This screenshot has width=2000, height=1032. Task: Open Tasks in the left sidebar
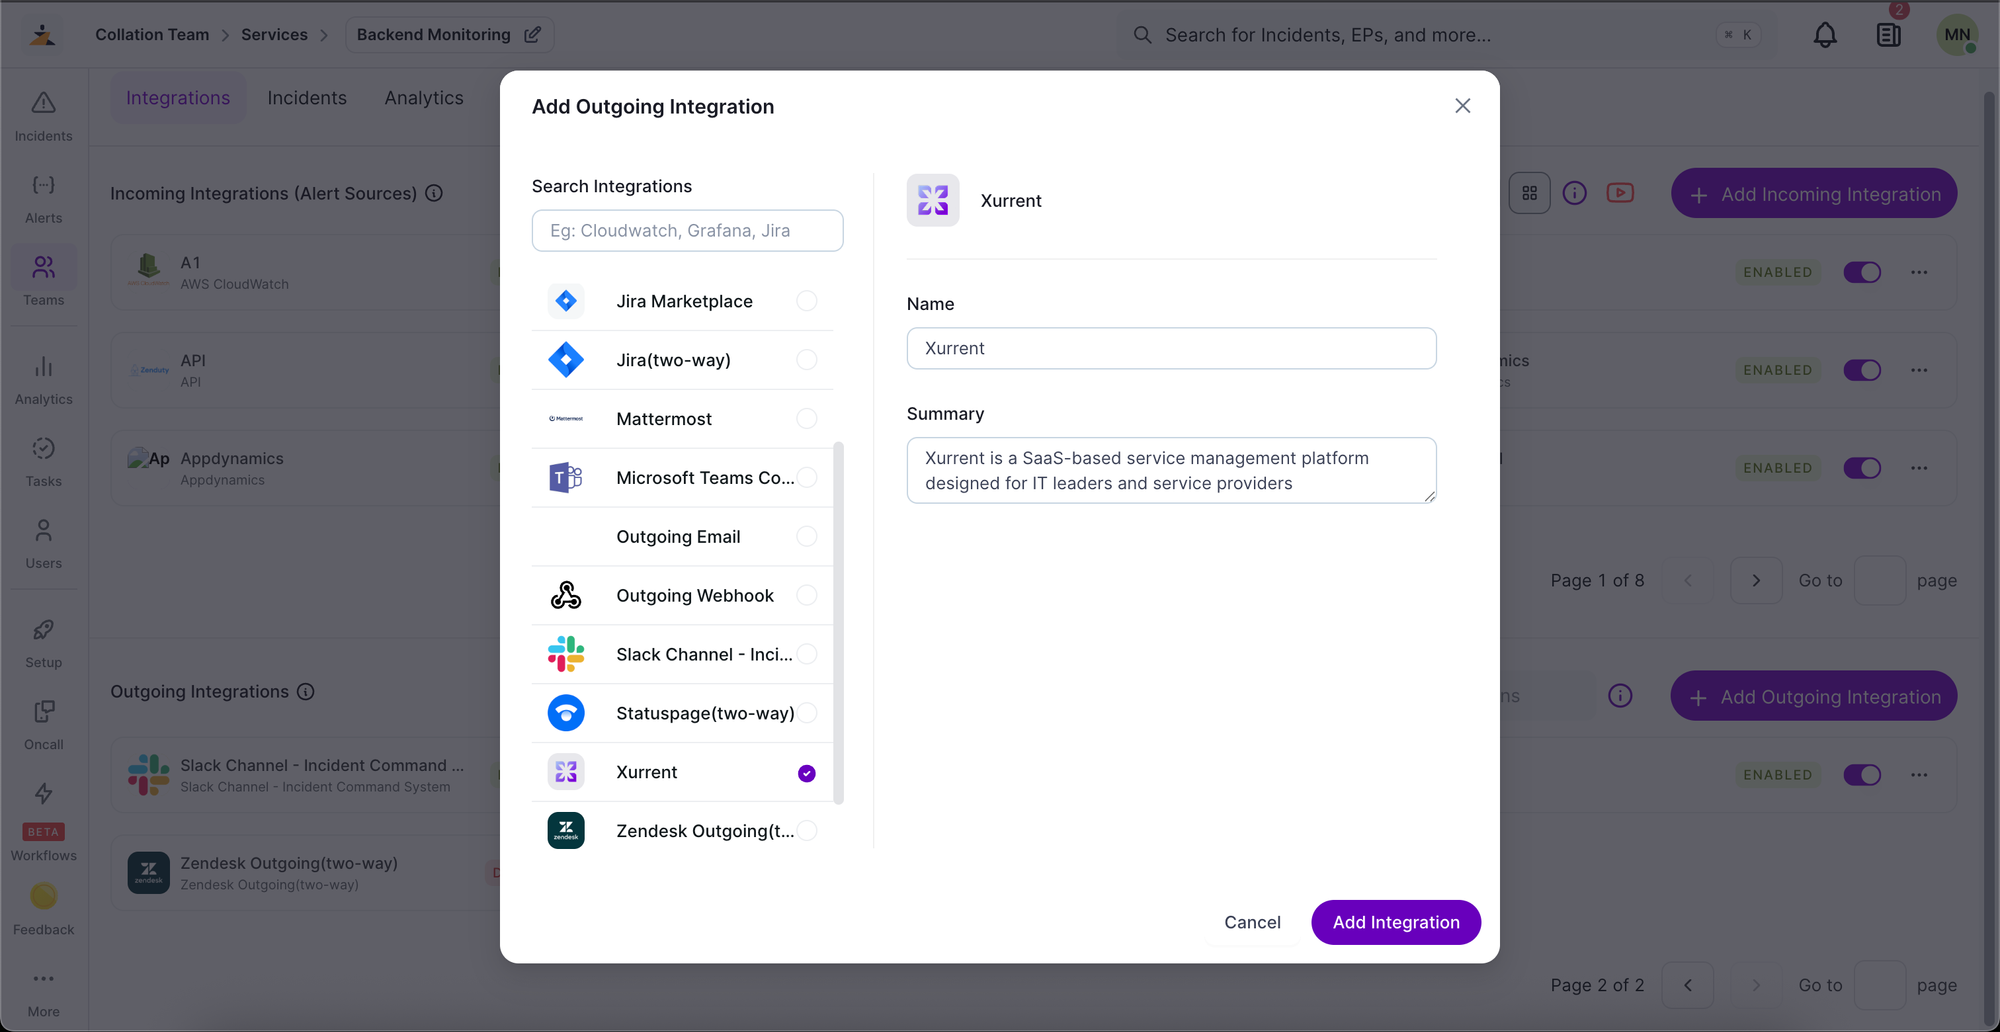(43, 462)
